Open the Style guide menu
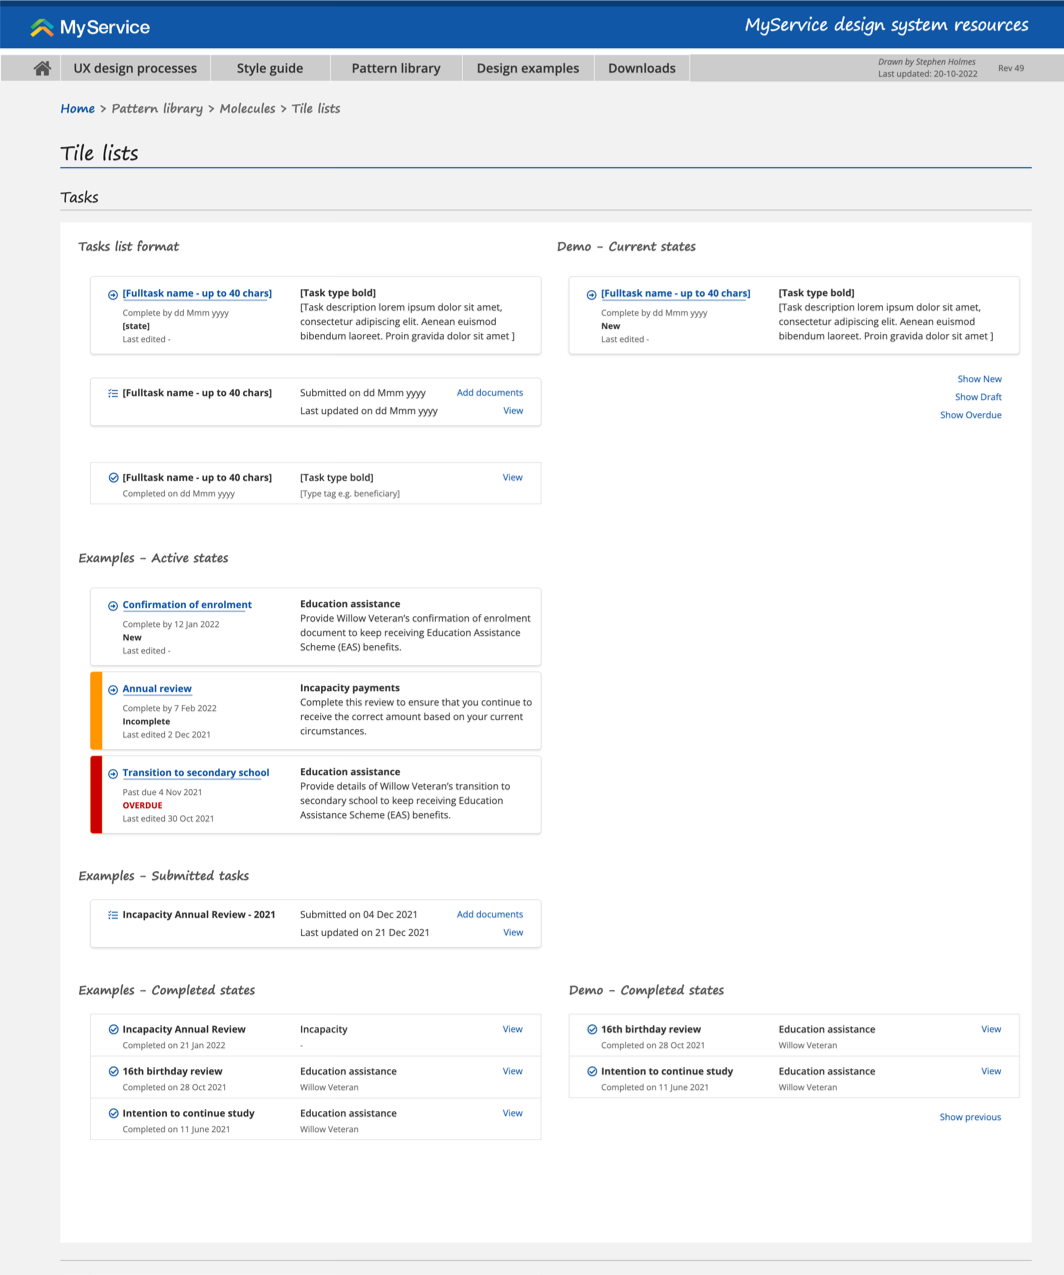 (x=270, y=68)
